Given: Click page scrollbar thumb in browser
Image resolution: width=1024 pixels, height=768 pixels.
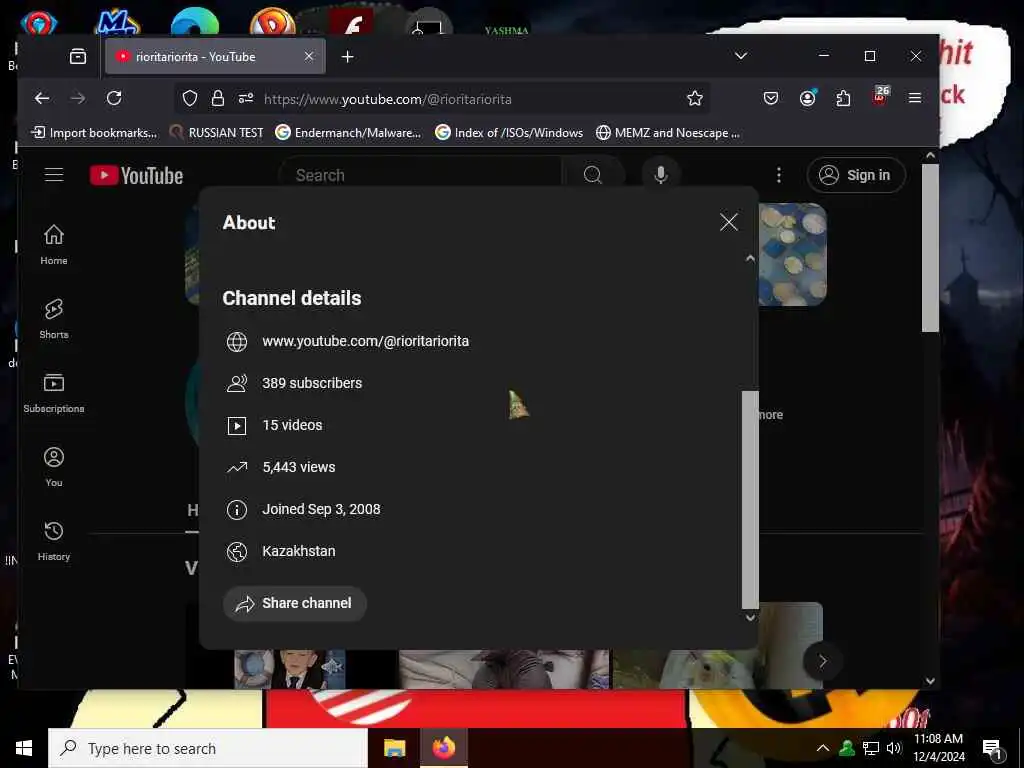Looking at the screenshot, I should click(930, 248).
